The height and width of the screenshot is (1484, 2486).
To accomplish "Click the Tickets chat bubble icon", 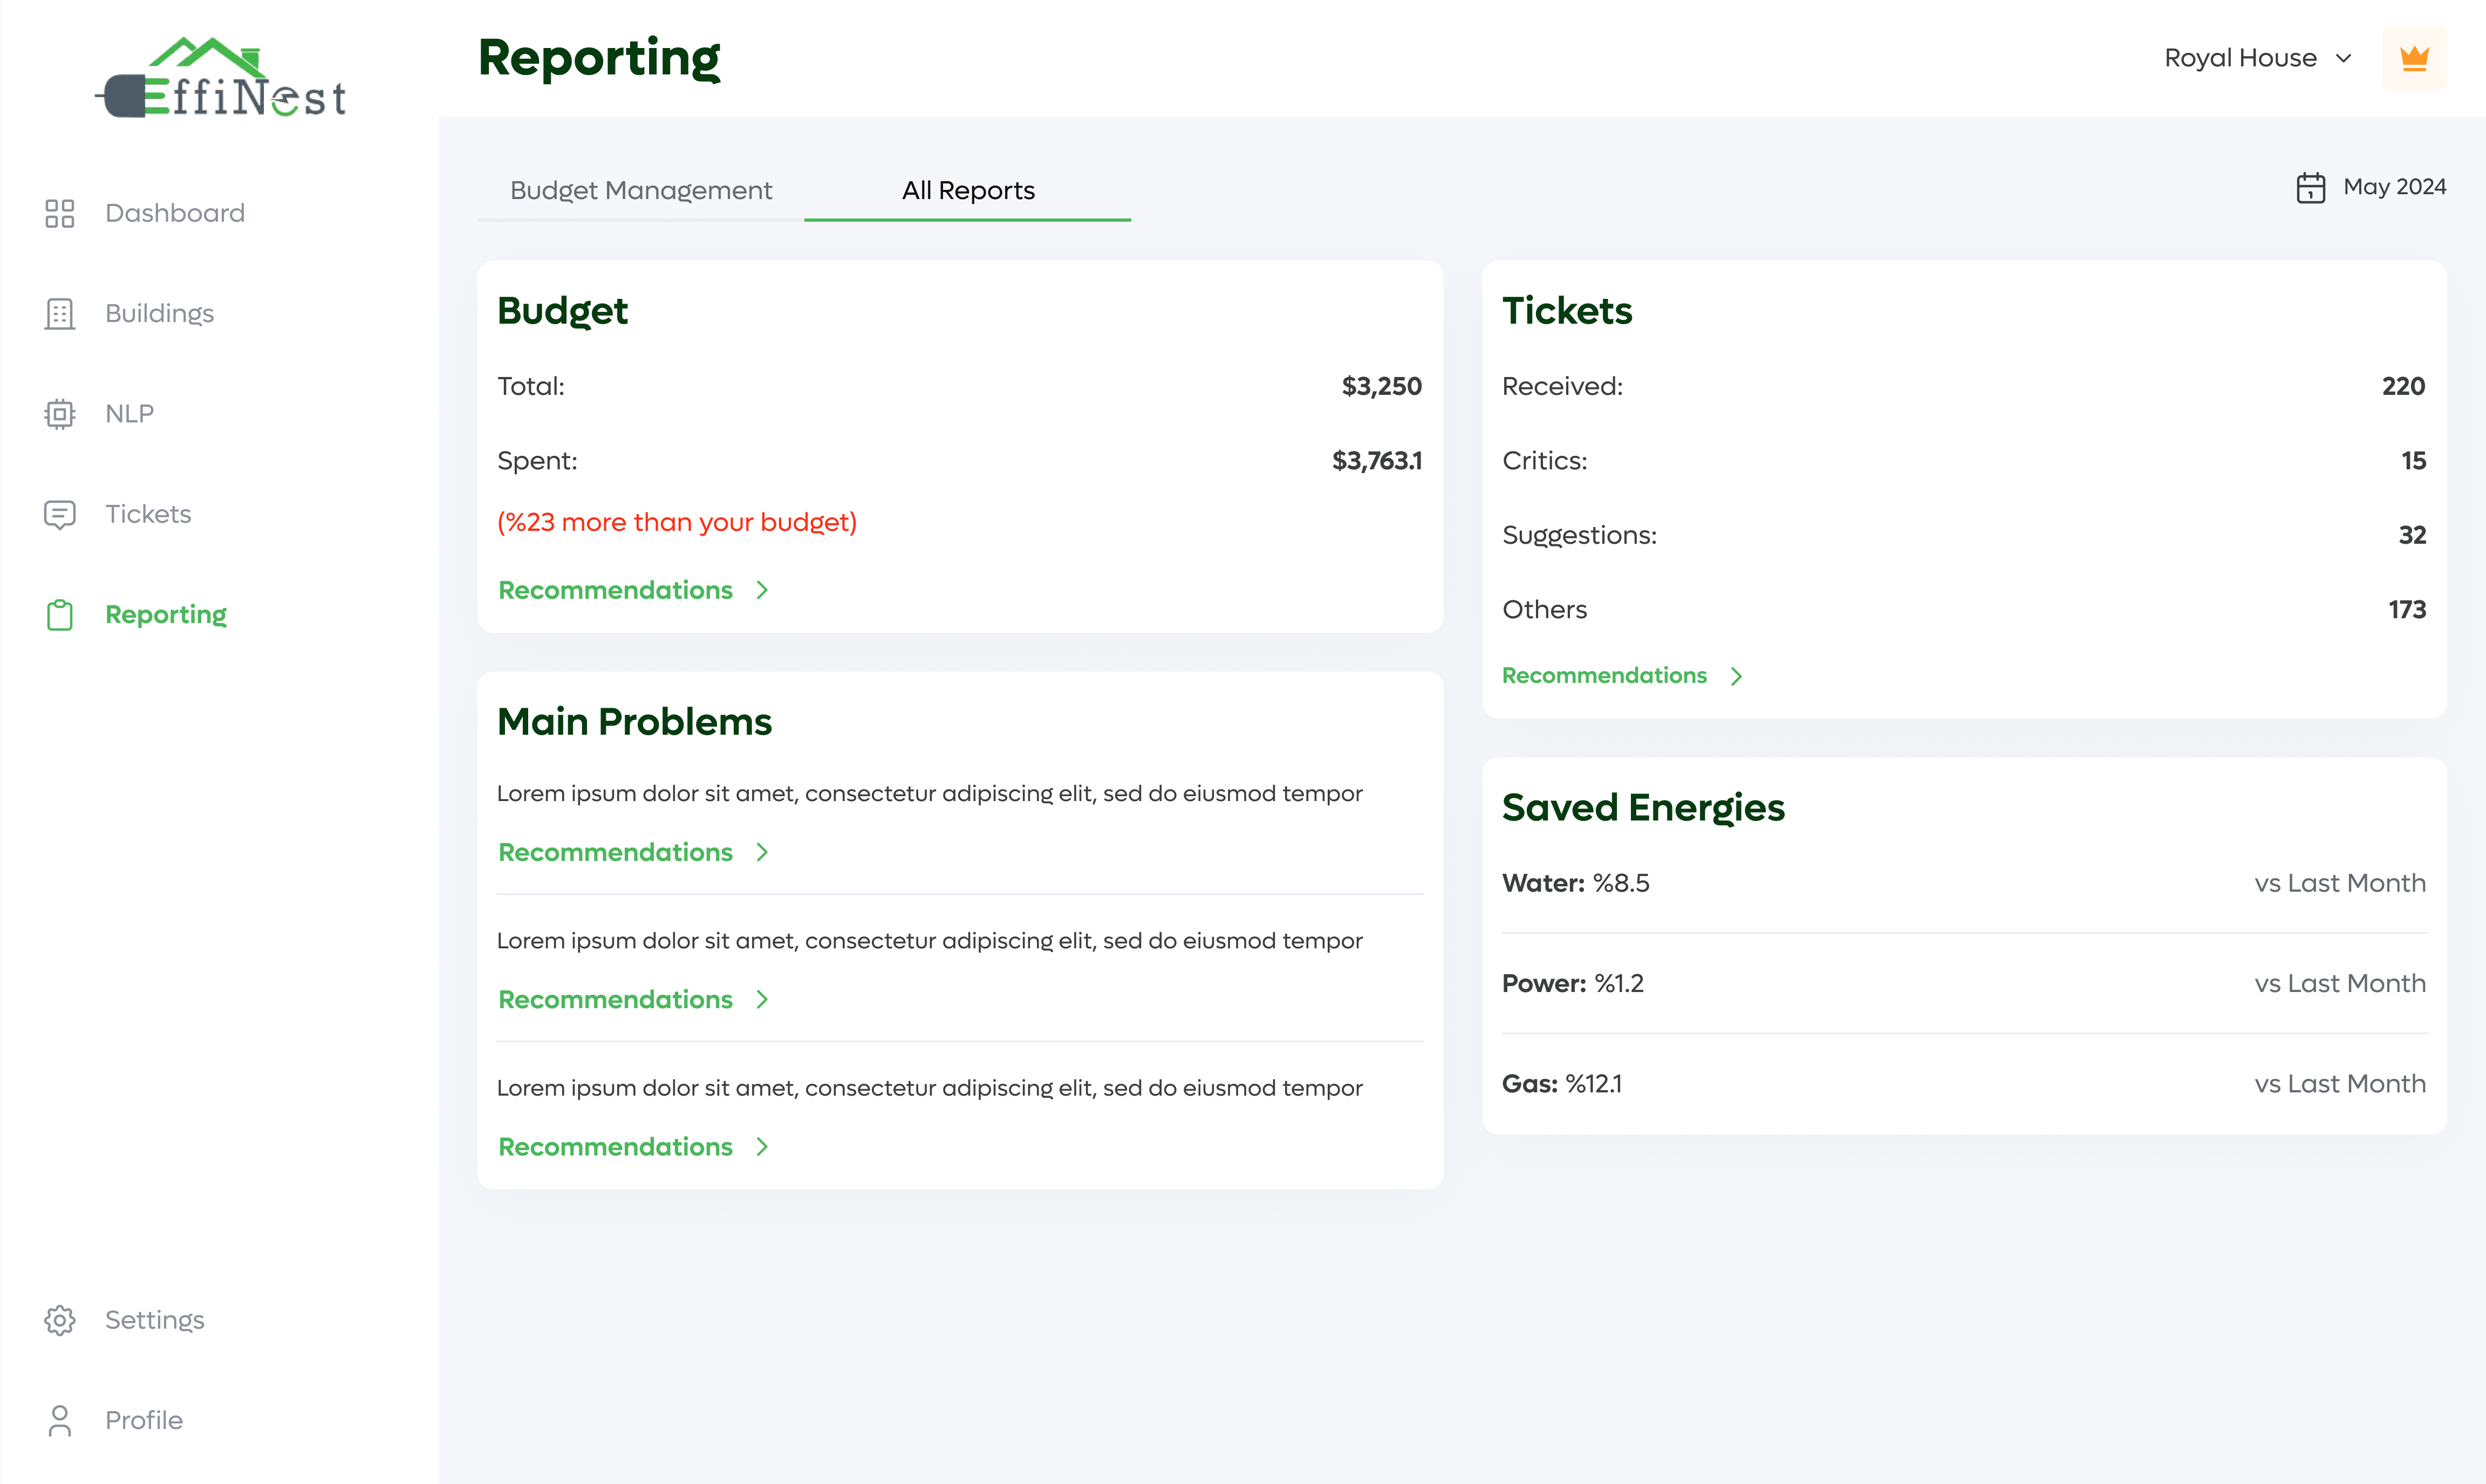I will tap(60, 514).
